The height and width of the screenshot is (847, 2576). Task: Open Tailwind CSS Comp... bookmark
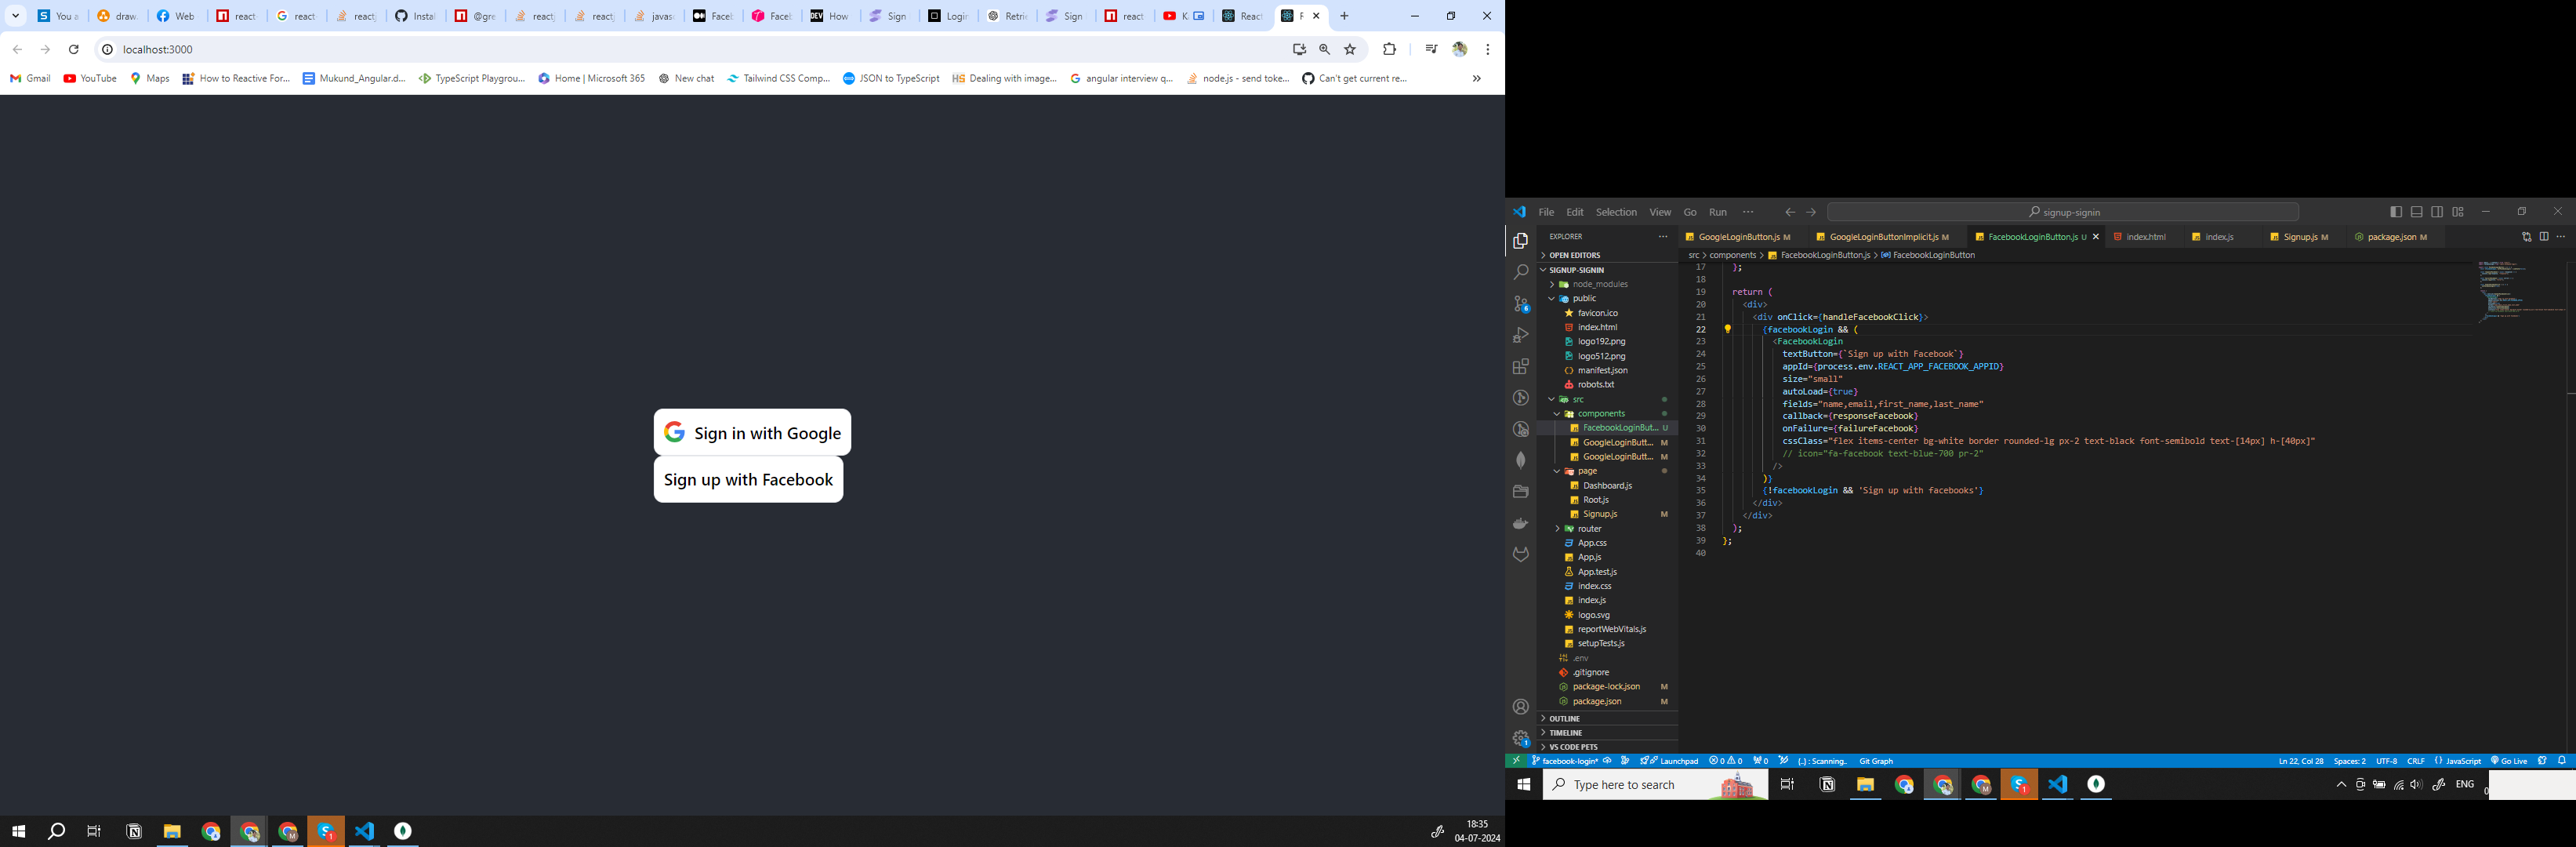(x=778, y=78)
